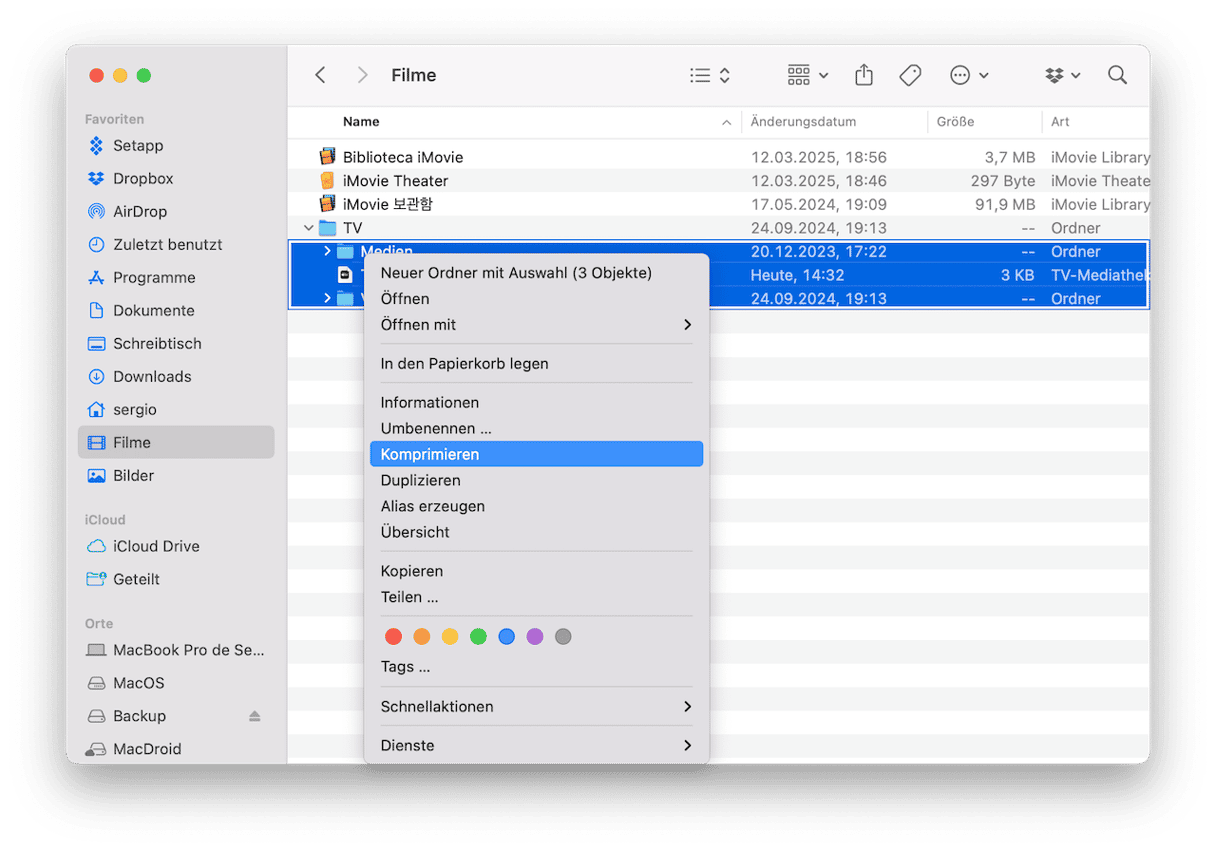Switch the list view style selector

(710, 76)
